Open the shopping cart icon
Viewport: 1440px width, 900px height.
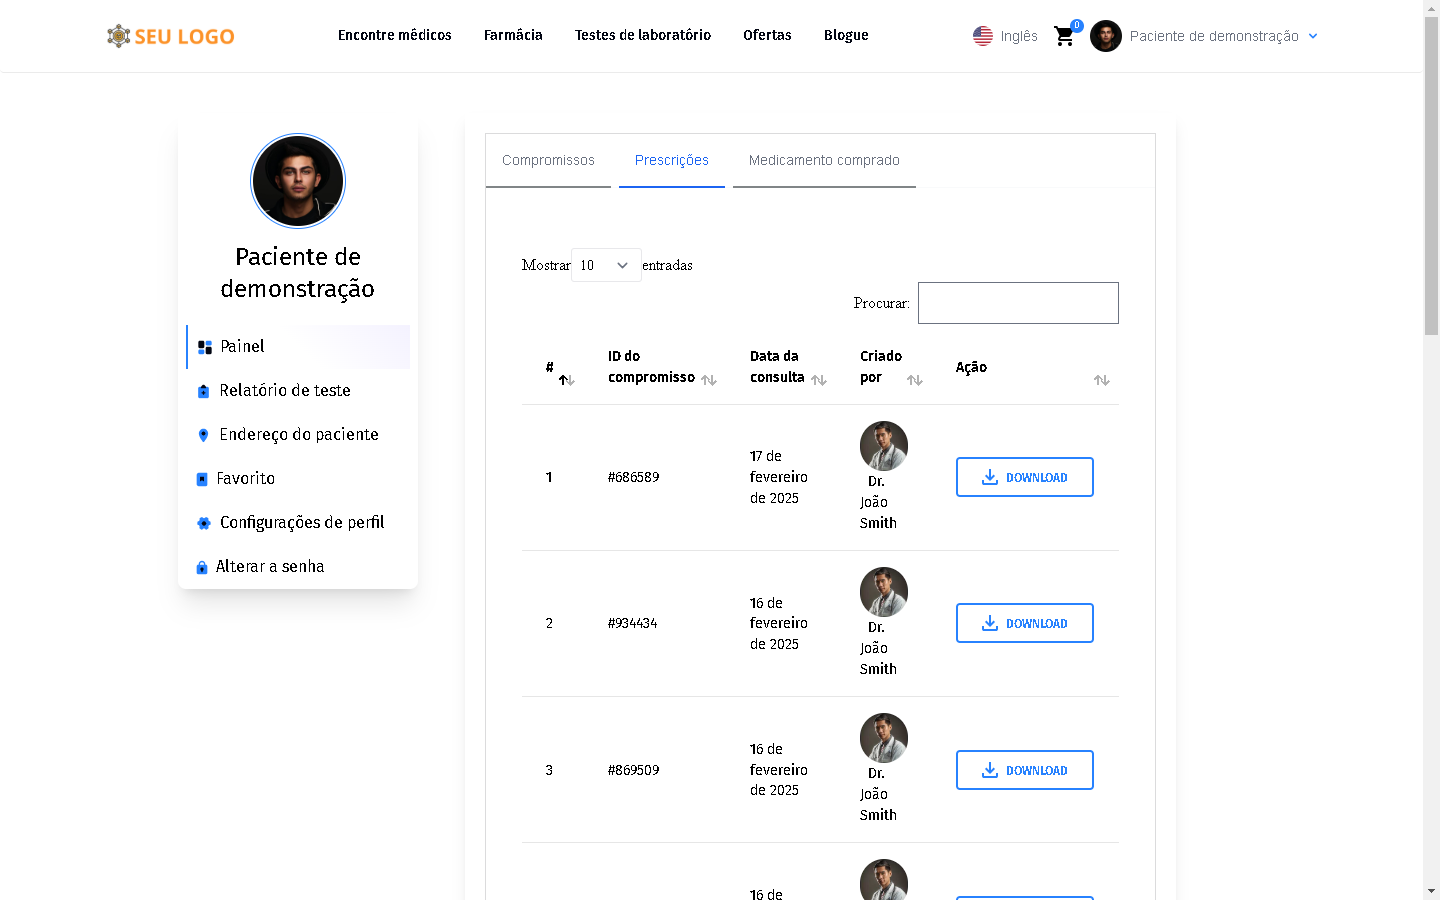(1064, 37)
